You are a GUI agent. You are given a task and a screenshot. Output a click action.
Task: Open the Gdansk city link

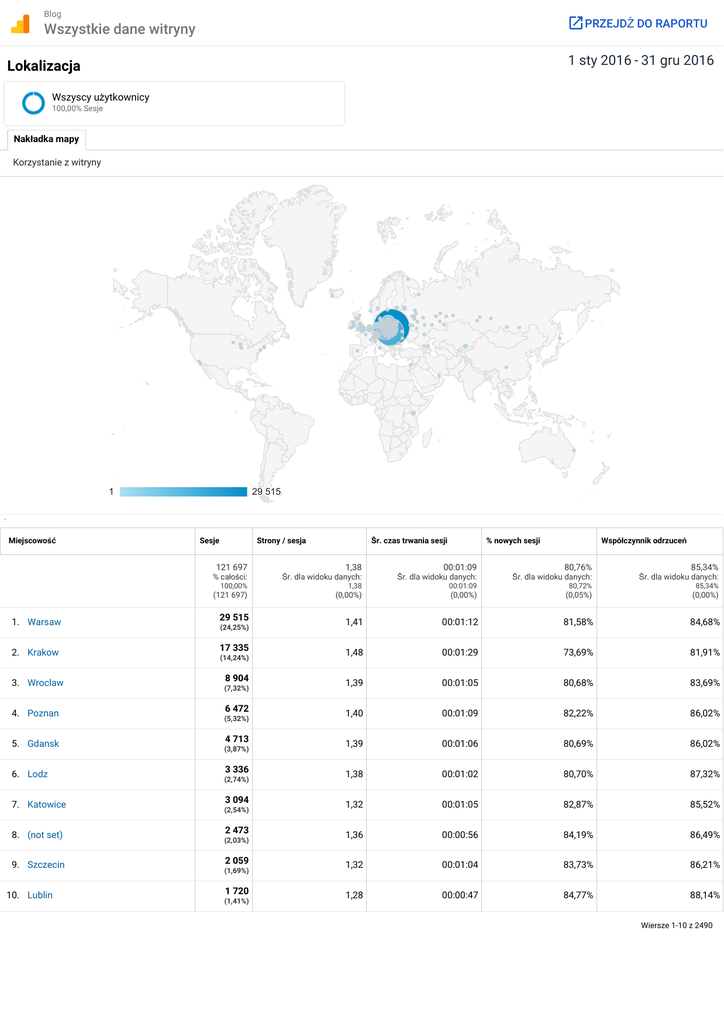point(43,744)
